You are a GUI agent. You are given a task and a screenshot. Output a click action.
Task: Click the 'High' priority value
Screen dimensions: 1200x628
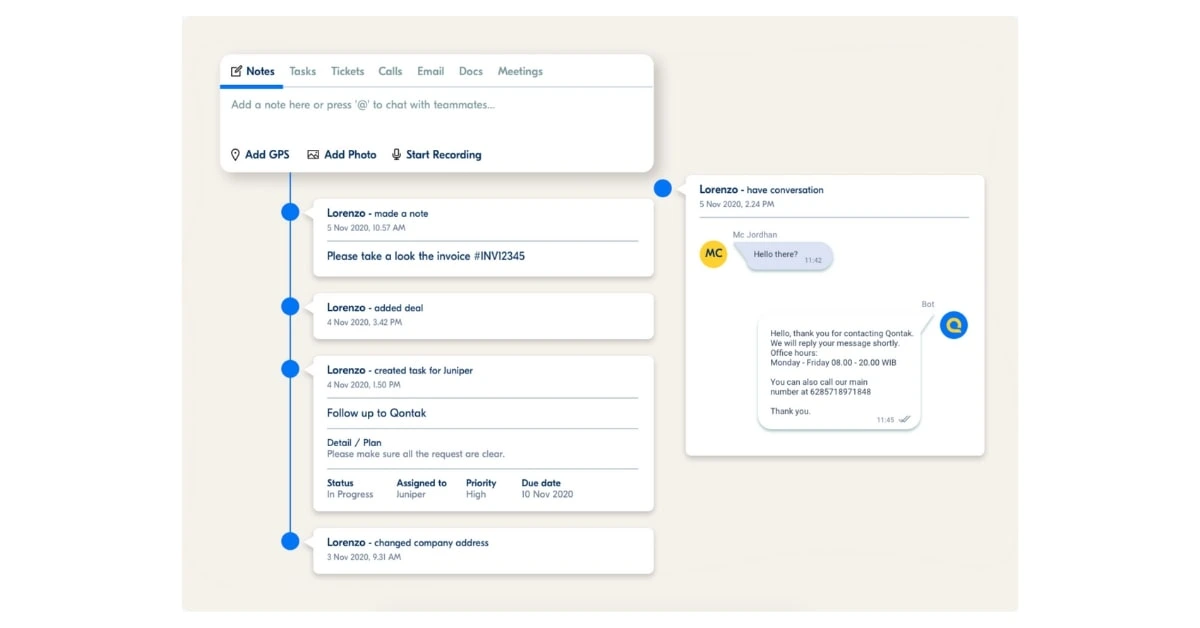point(476,495)
